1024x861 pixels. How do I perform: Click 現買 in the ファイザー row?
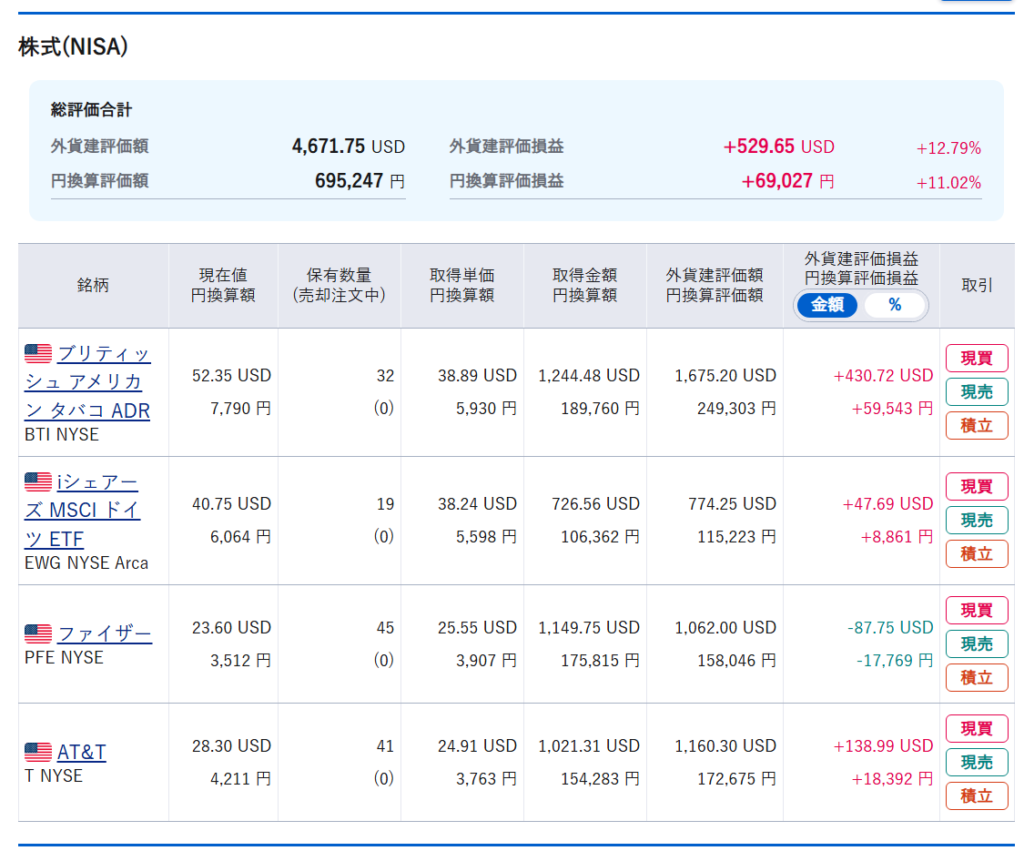976,610
